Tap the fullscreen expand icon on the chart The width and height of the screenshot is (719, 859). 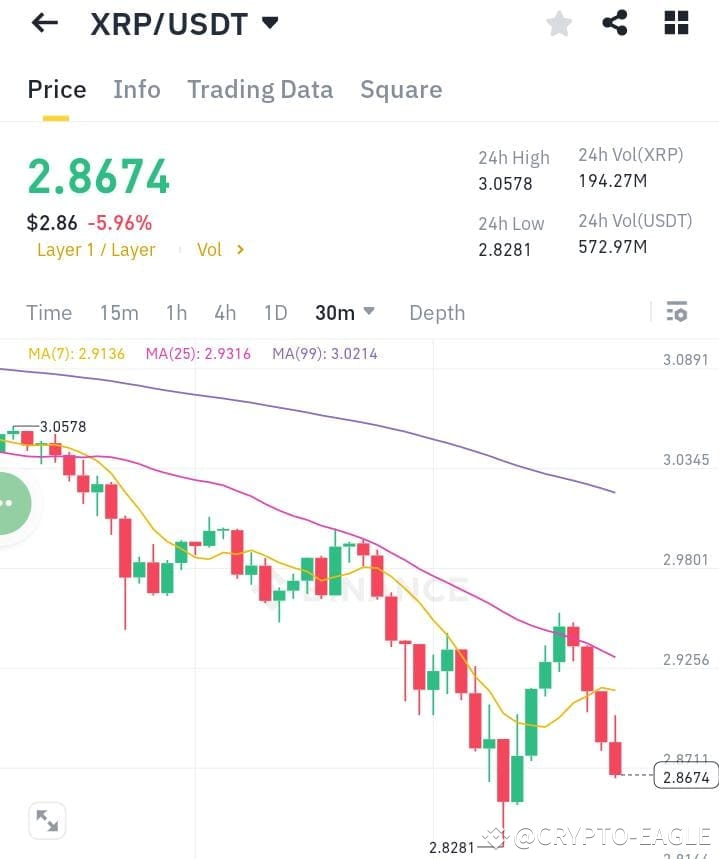47,820
